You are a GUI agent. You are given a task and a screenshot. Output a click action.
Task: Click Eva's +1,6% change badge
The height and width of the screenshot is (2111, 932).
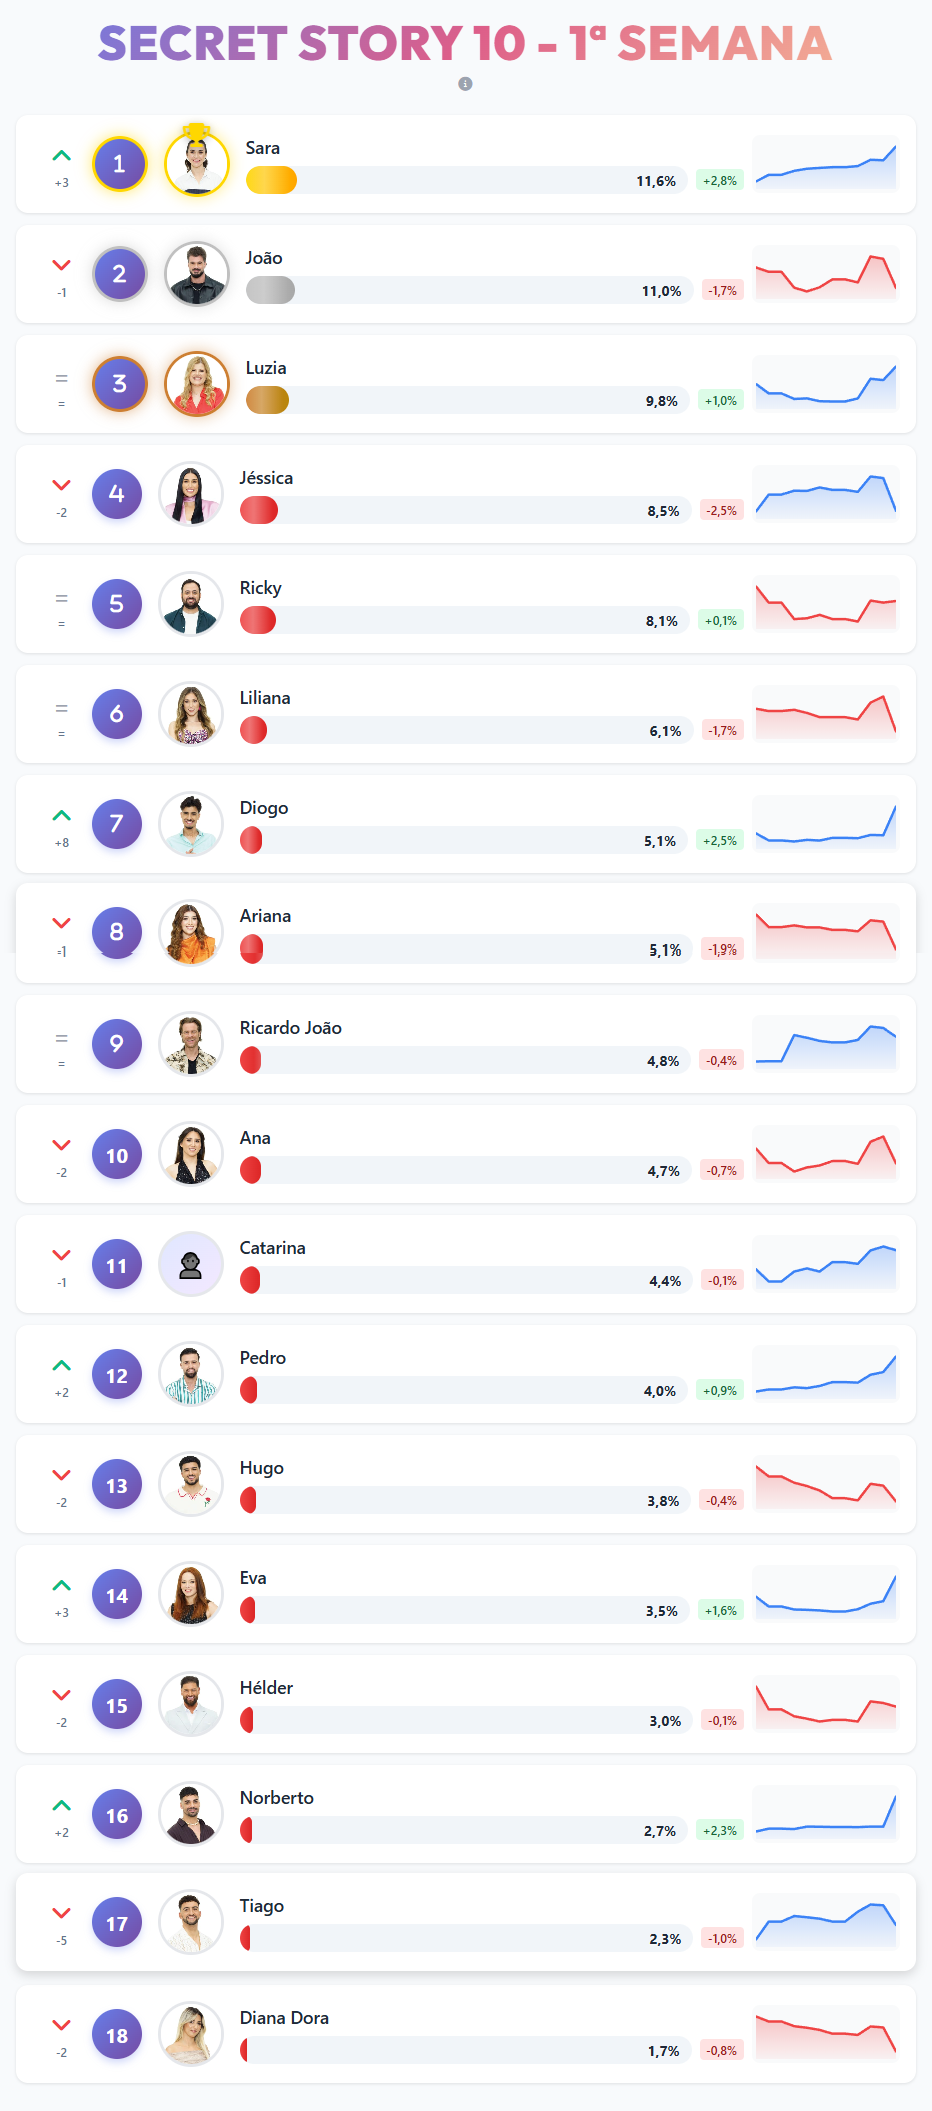coord(720,1611)
